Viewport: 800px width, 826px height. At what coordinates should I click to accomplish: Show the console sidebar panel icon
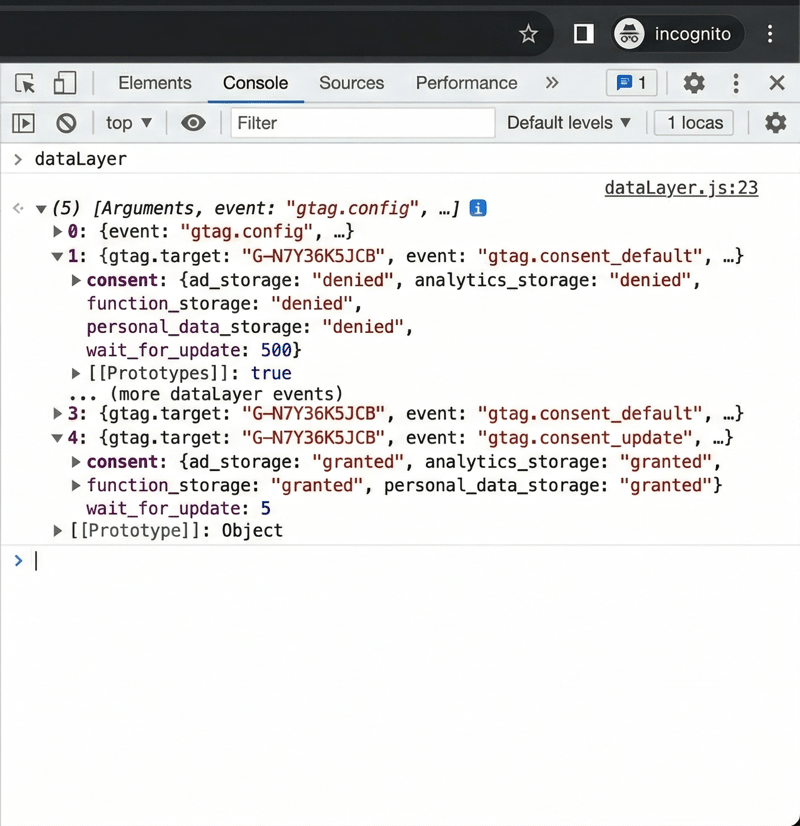[23, 123]
